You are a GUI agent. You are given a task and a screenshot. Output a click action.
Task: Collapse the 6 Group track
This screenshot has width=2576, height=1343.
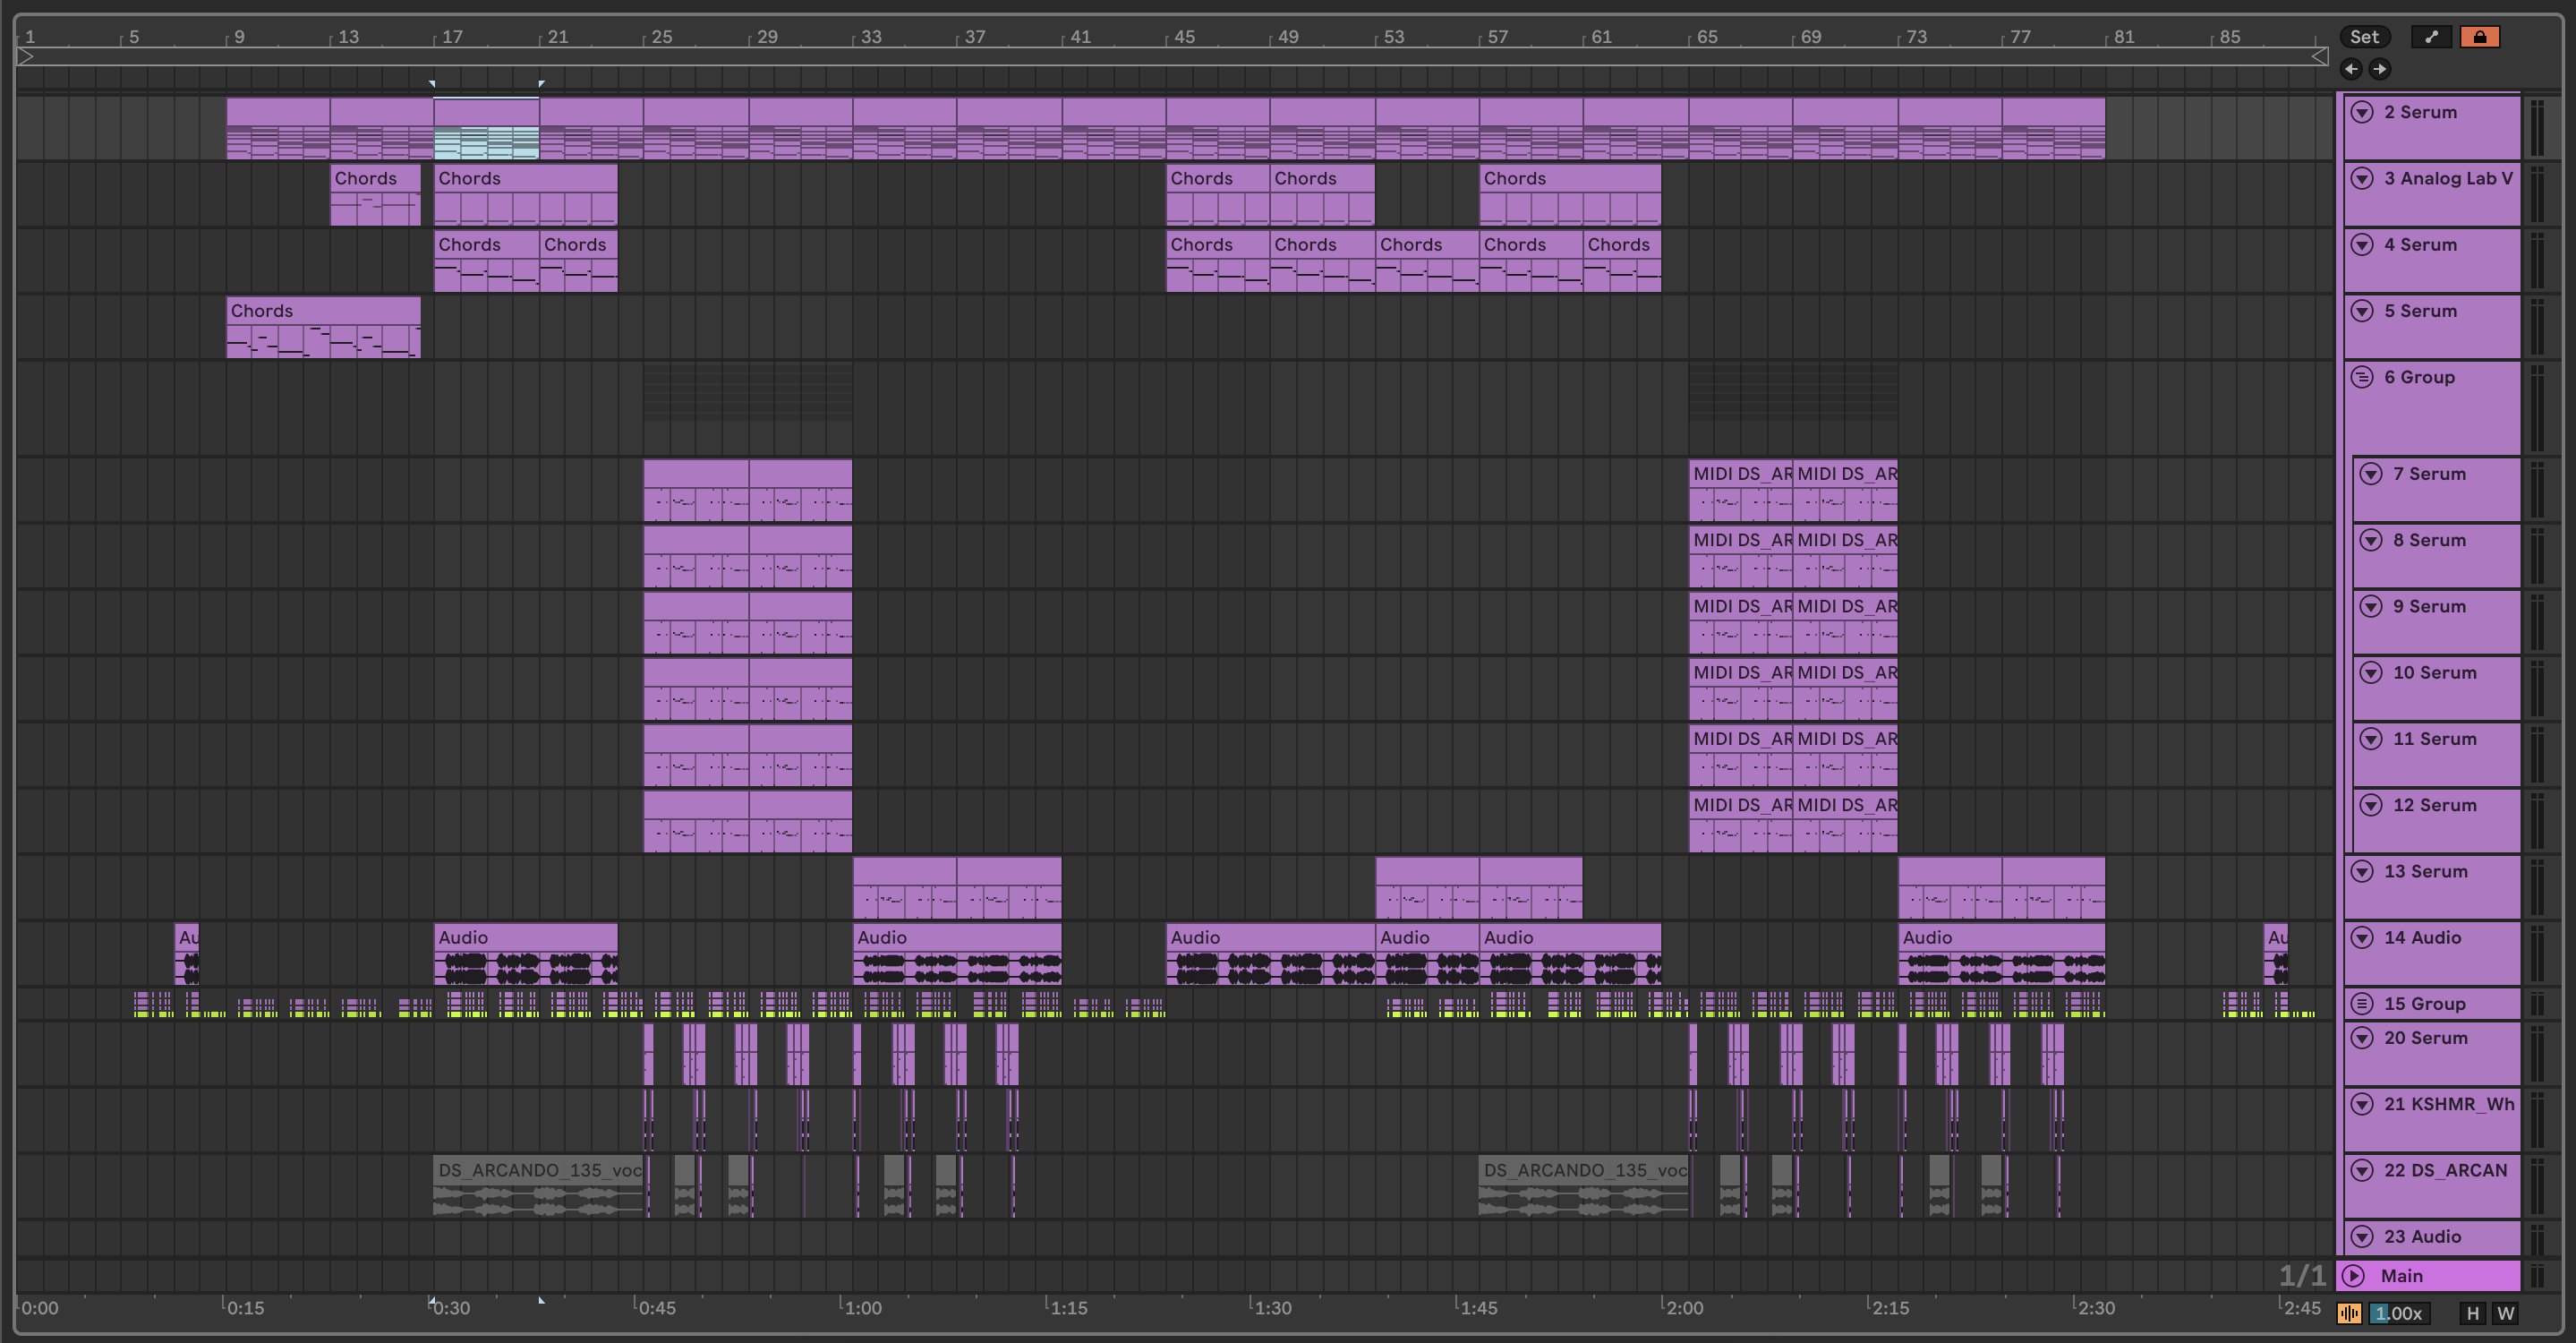[x=2362, y=377]
